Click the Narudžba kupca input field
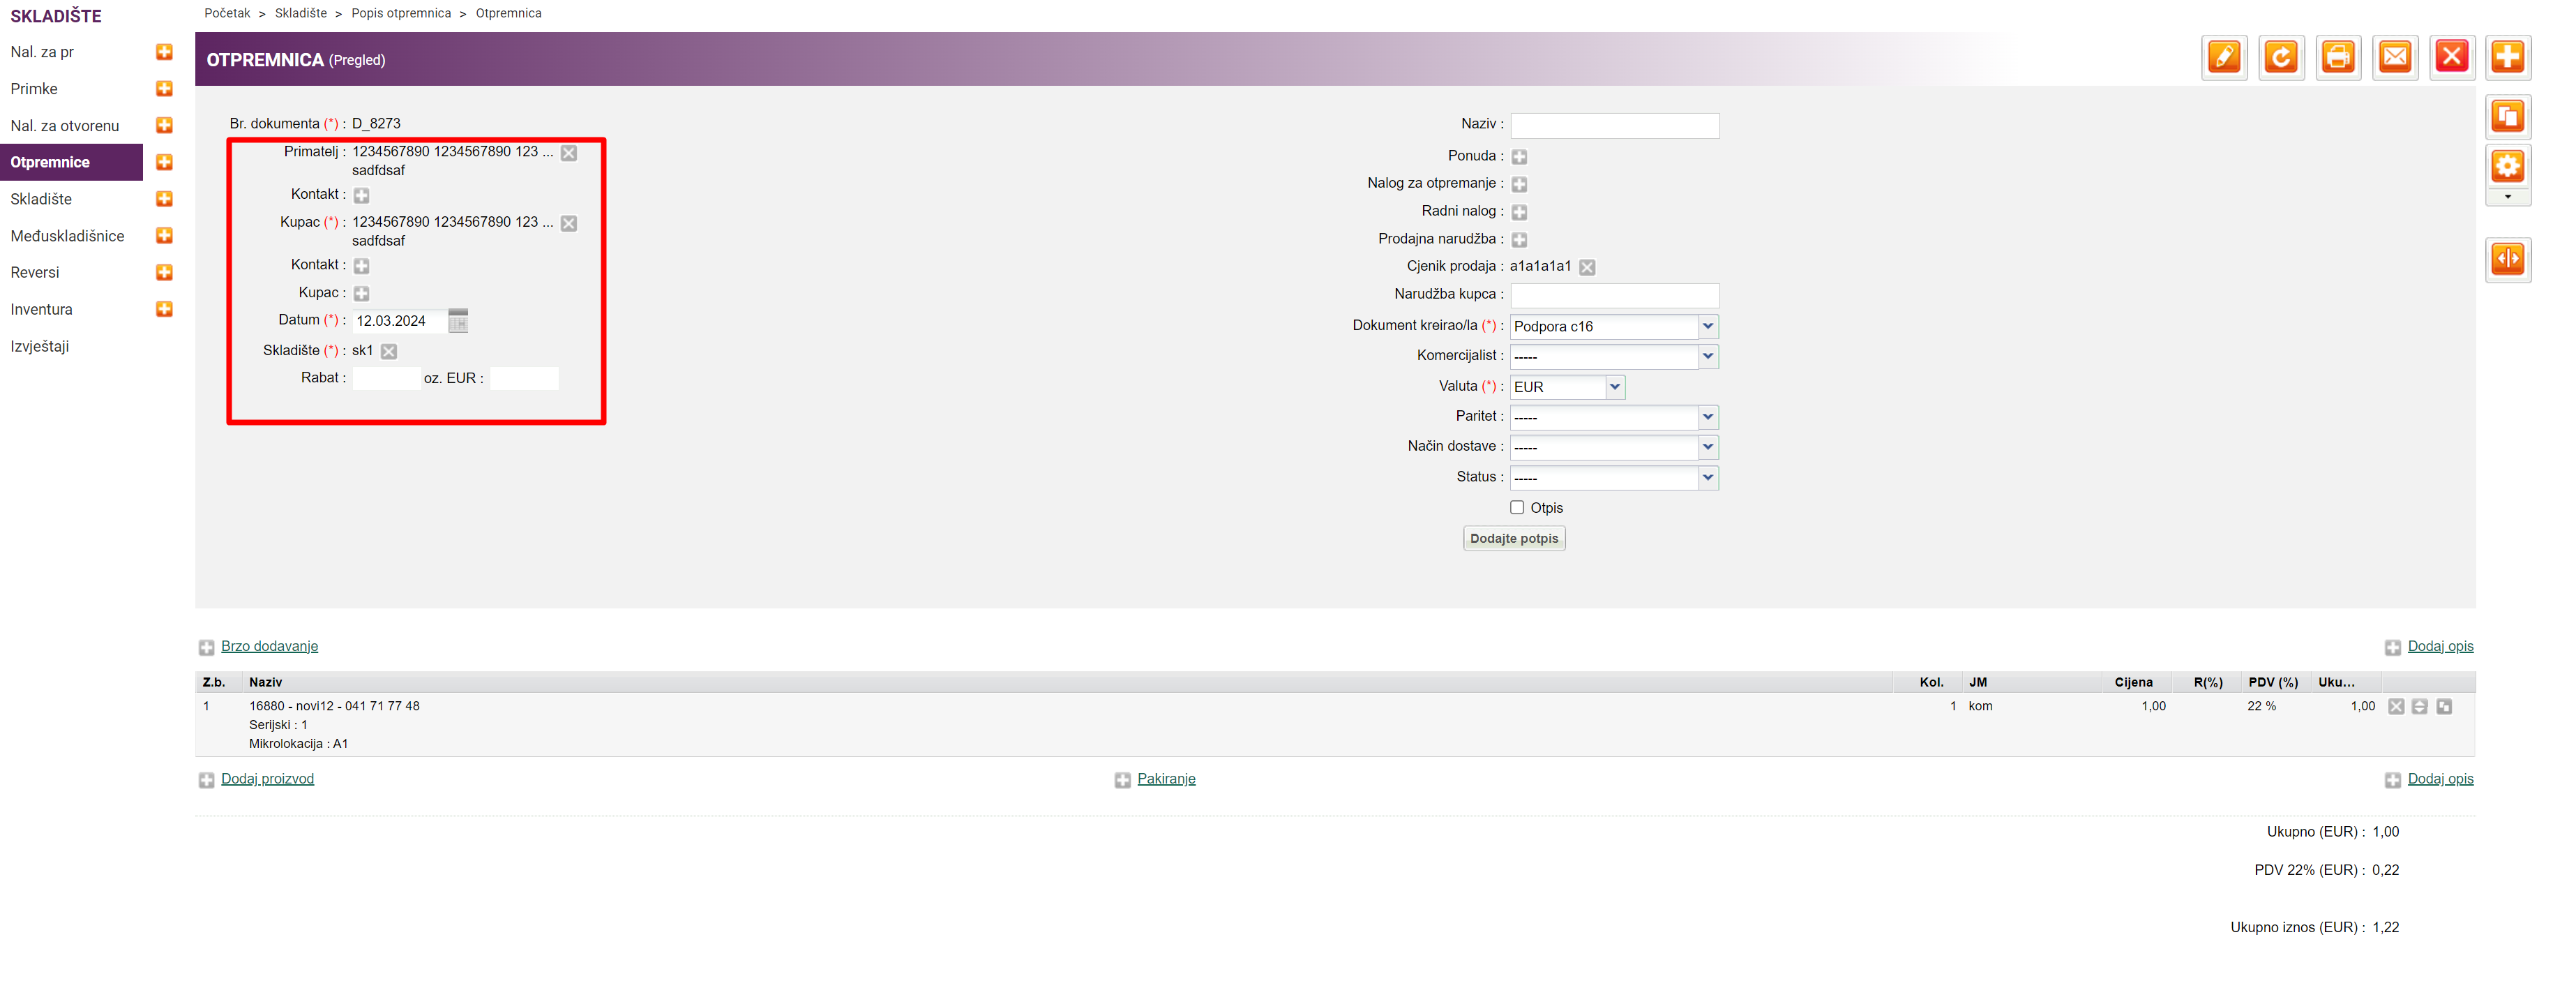This screenshot has height=981, width=2576. [x=1614, y=295]
